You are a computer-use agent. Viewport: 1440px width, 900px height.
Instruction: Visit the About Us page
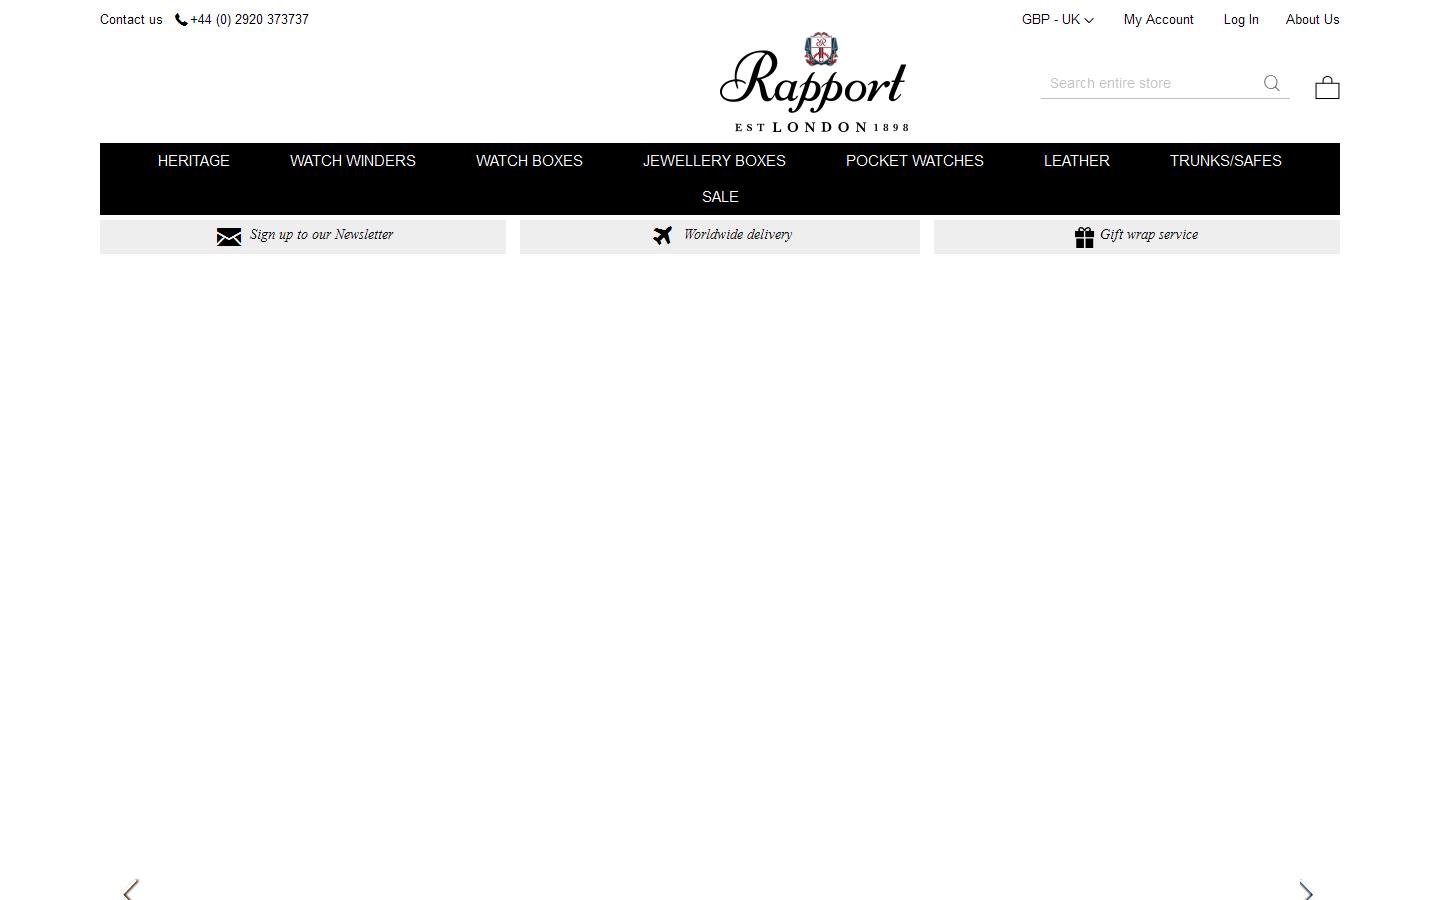click(x=1312, y=19)
